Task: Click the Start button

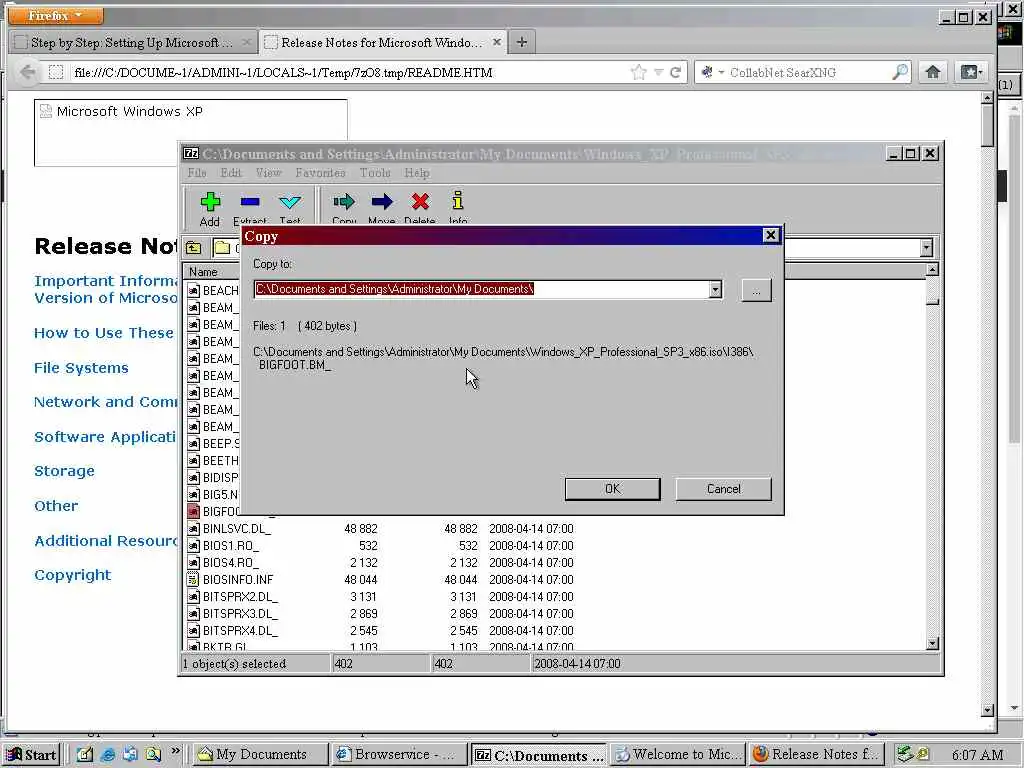Action: pos(31,755)
